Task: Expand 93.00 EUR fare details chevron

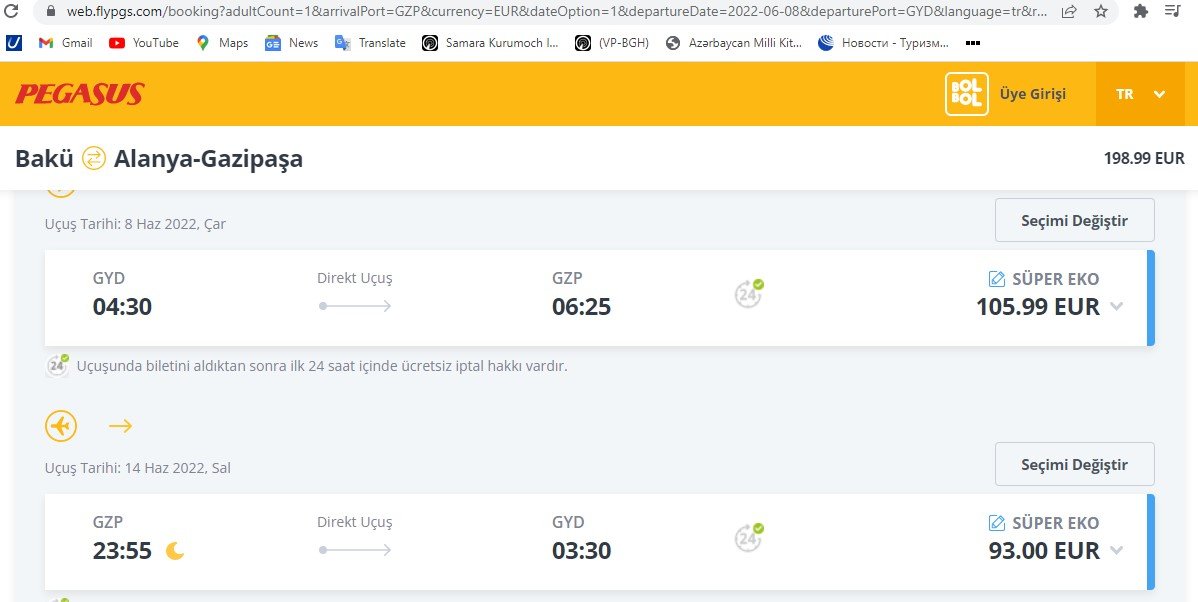Action: tap(1116, 550)
